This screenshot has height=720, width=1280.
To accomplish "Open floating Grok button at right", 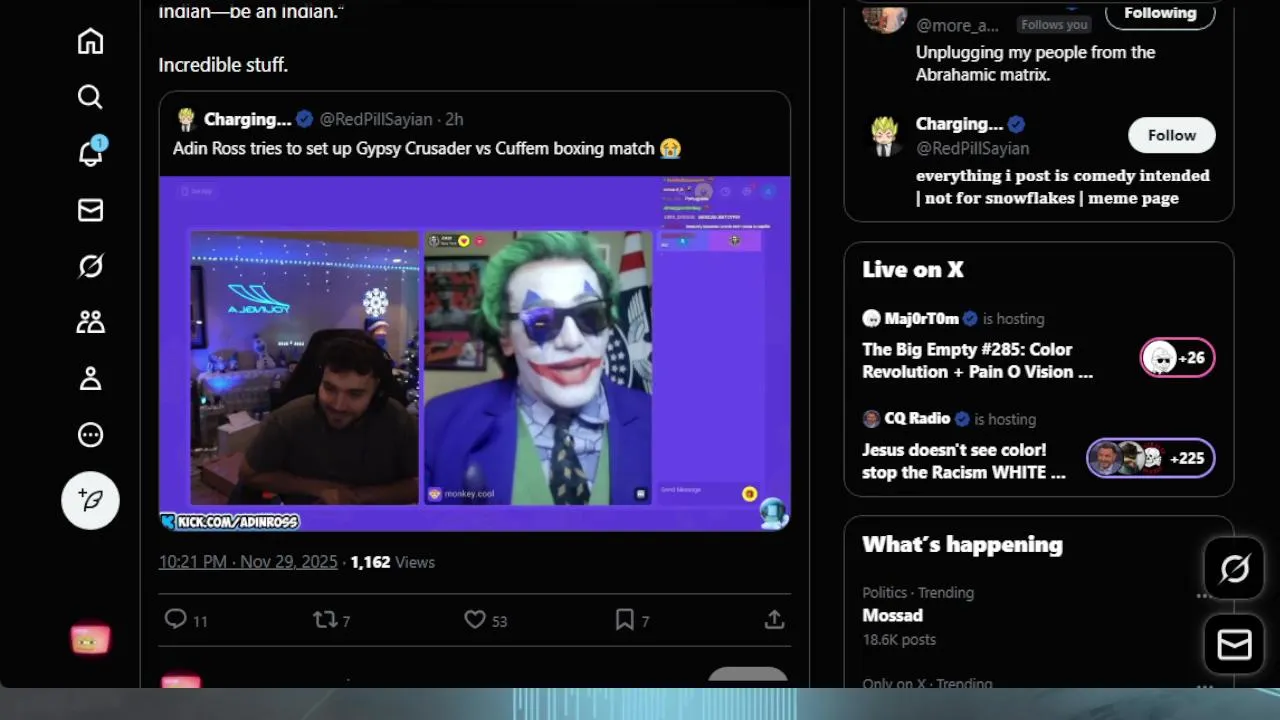I will (1234, 569).
